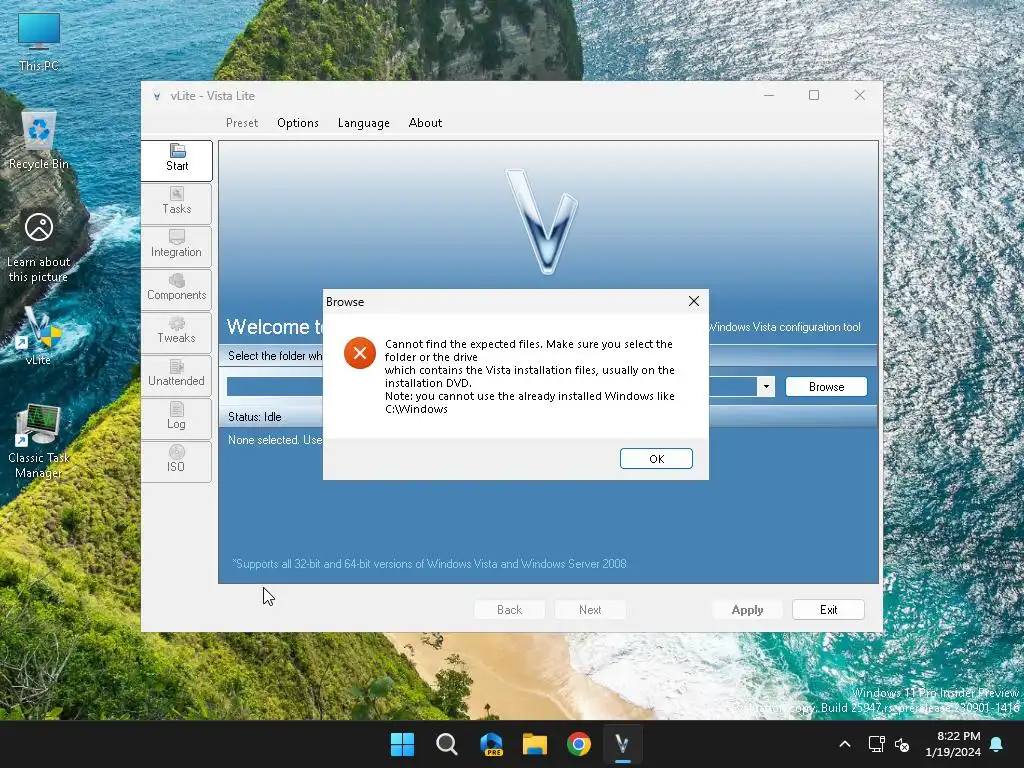Click the vLite icon in title bar
1024x768 pixels.
coord(157,96)
